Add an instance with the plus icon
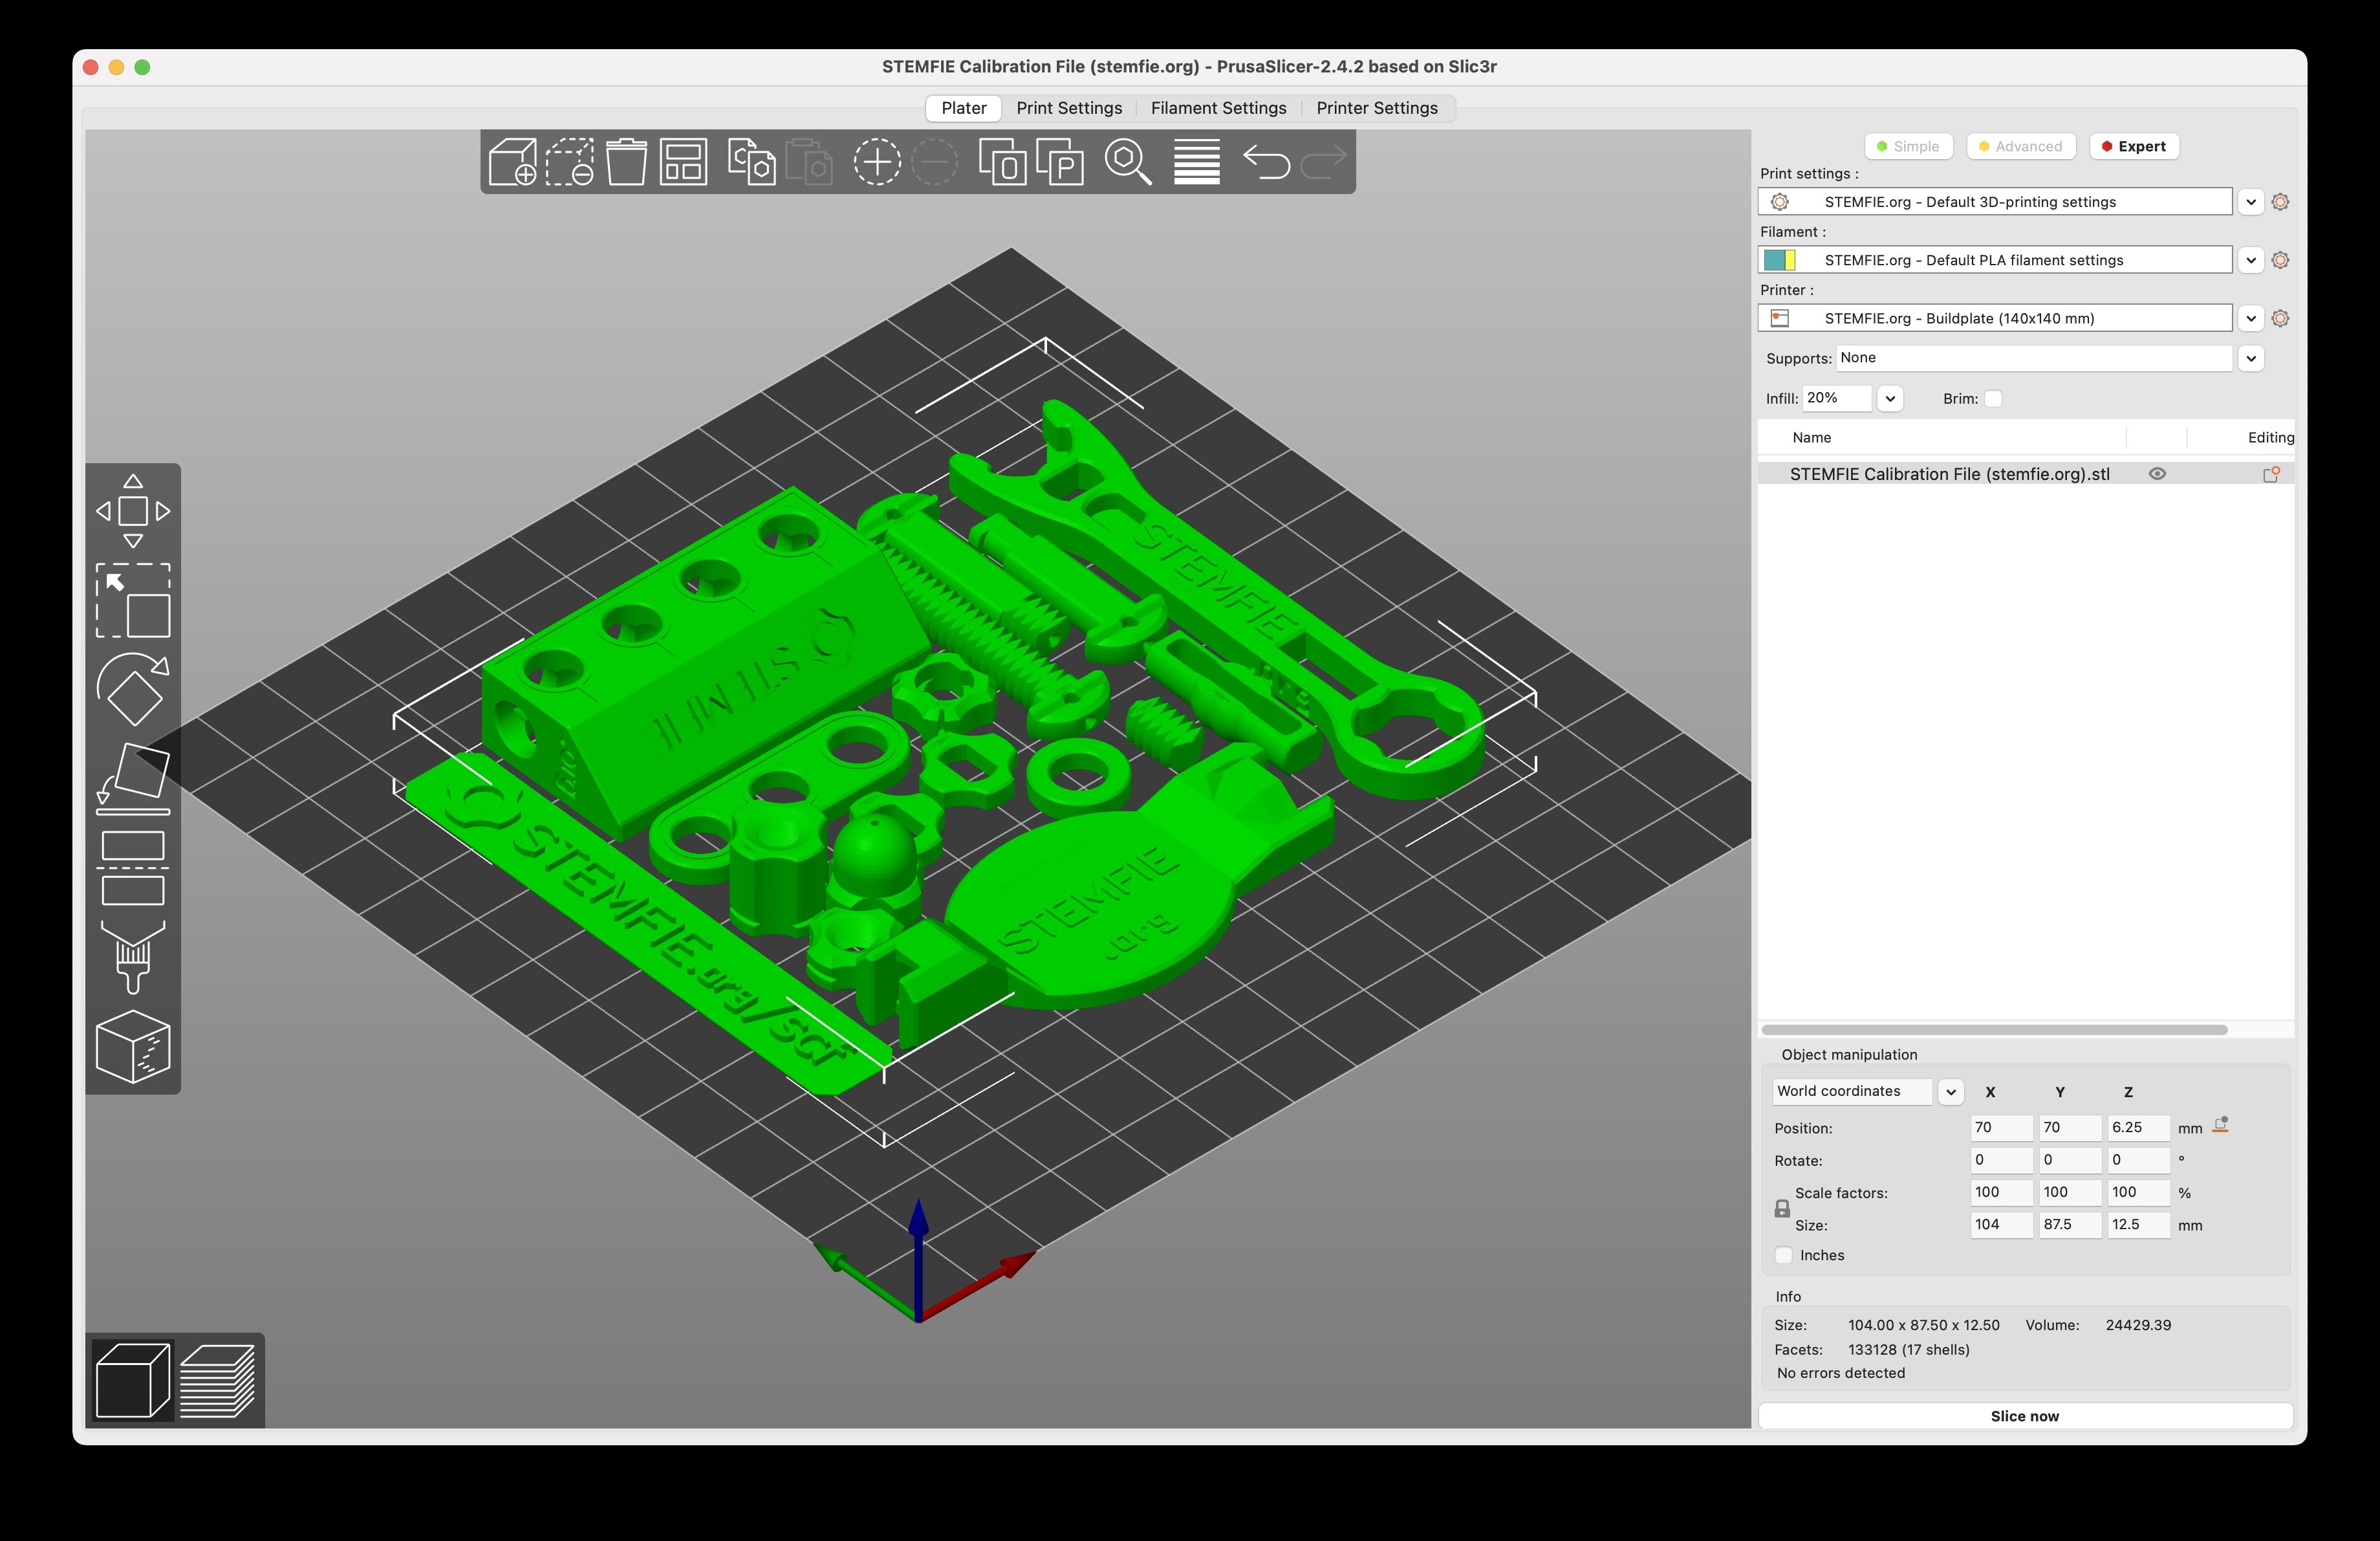This screenshot has width=2380, height=1541. pos(877,162)
